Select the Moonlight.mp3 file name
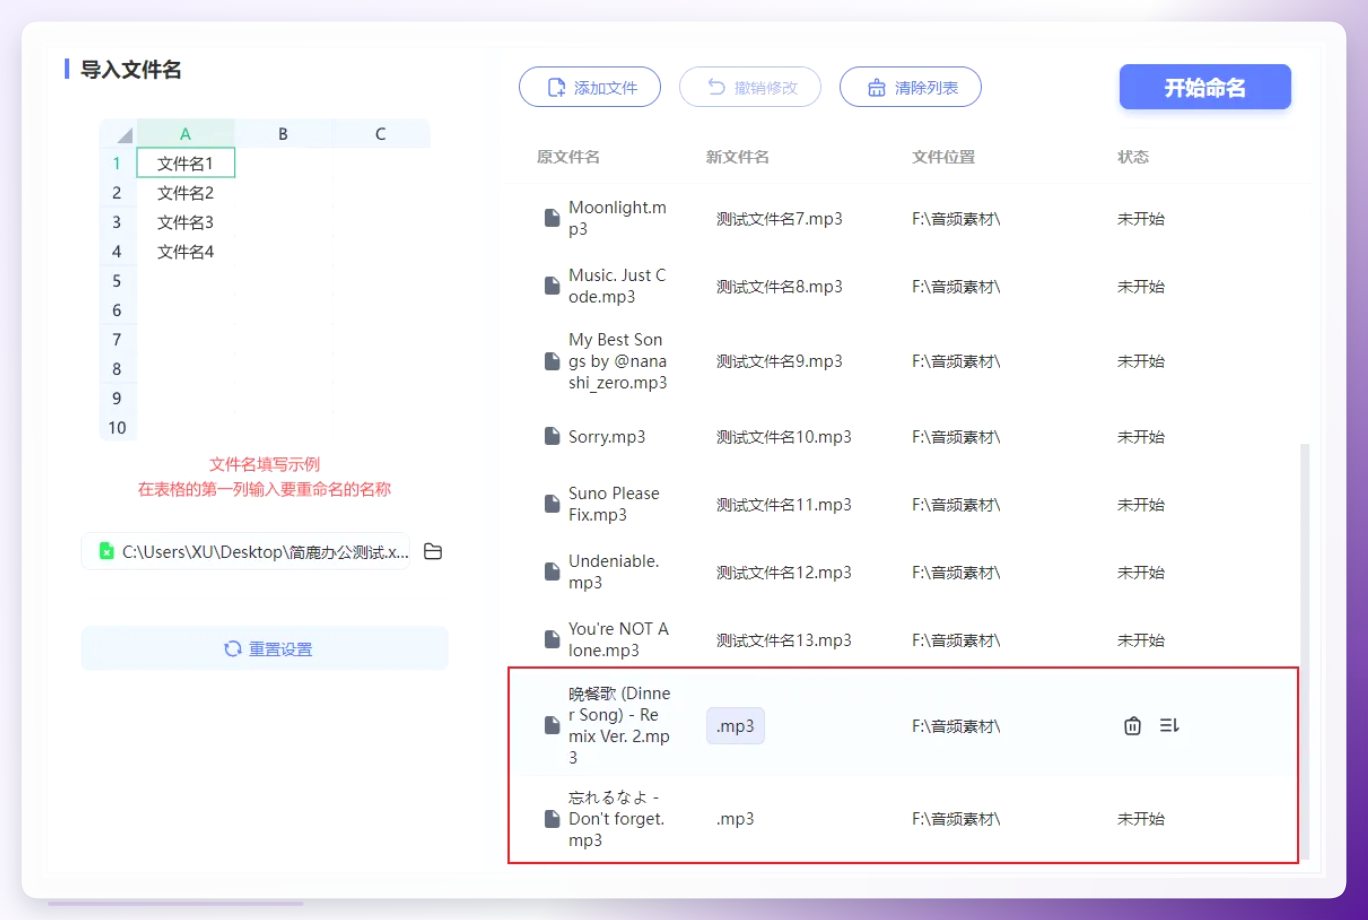This screenshot has height=920, width=1368. point(618,218)
